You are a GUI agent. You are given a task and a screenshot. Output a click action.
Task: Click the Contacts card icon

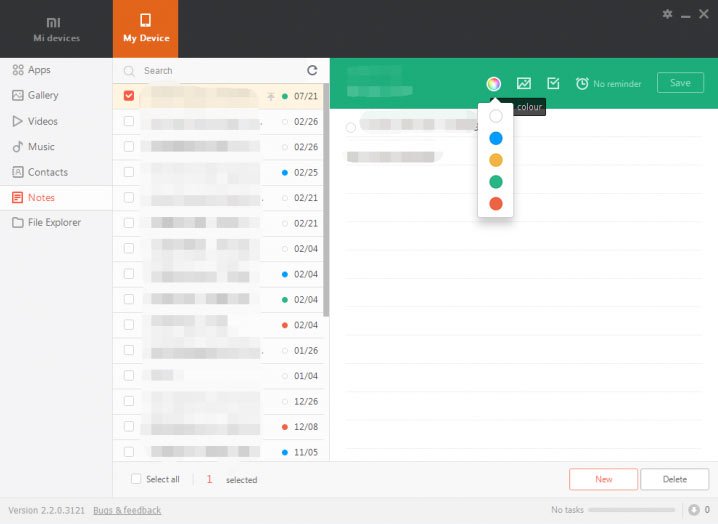[18, 172]
